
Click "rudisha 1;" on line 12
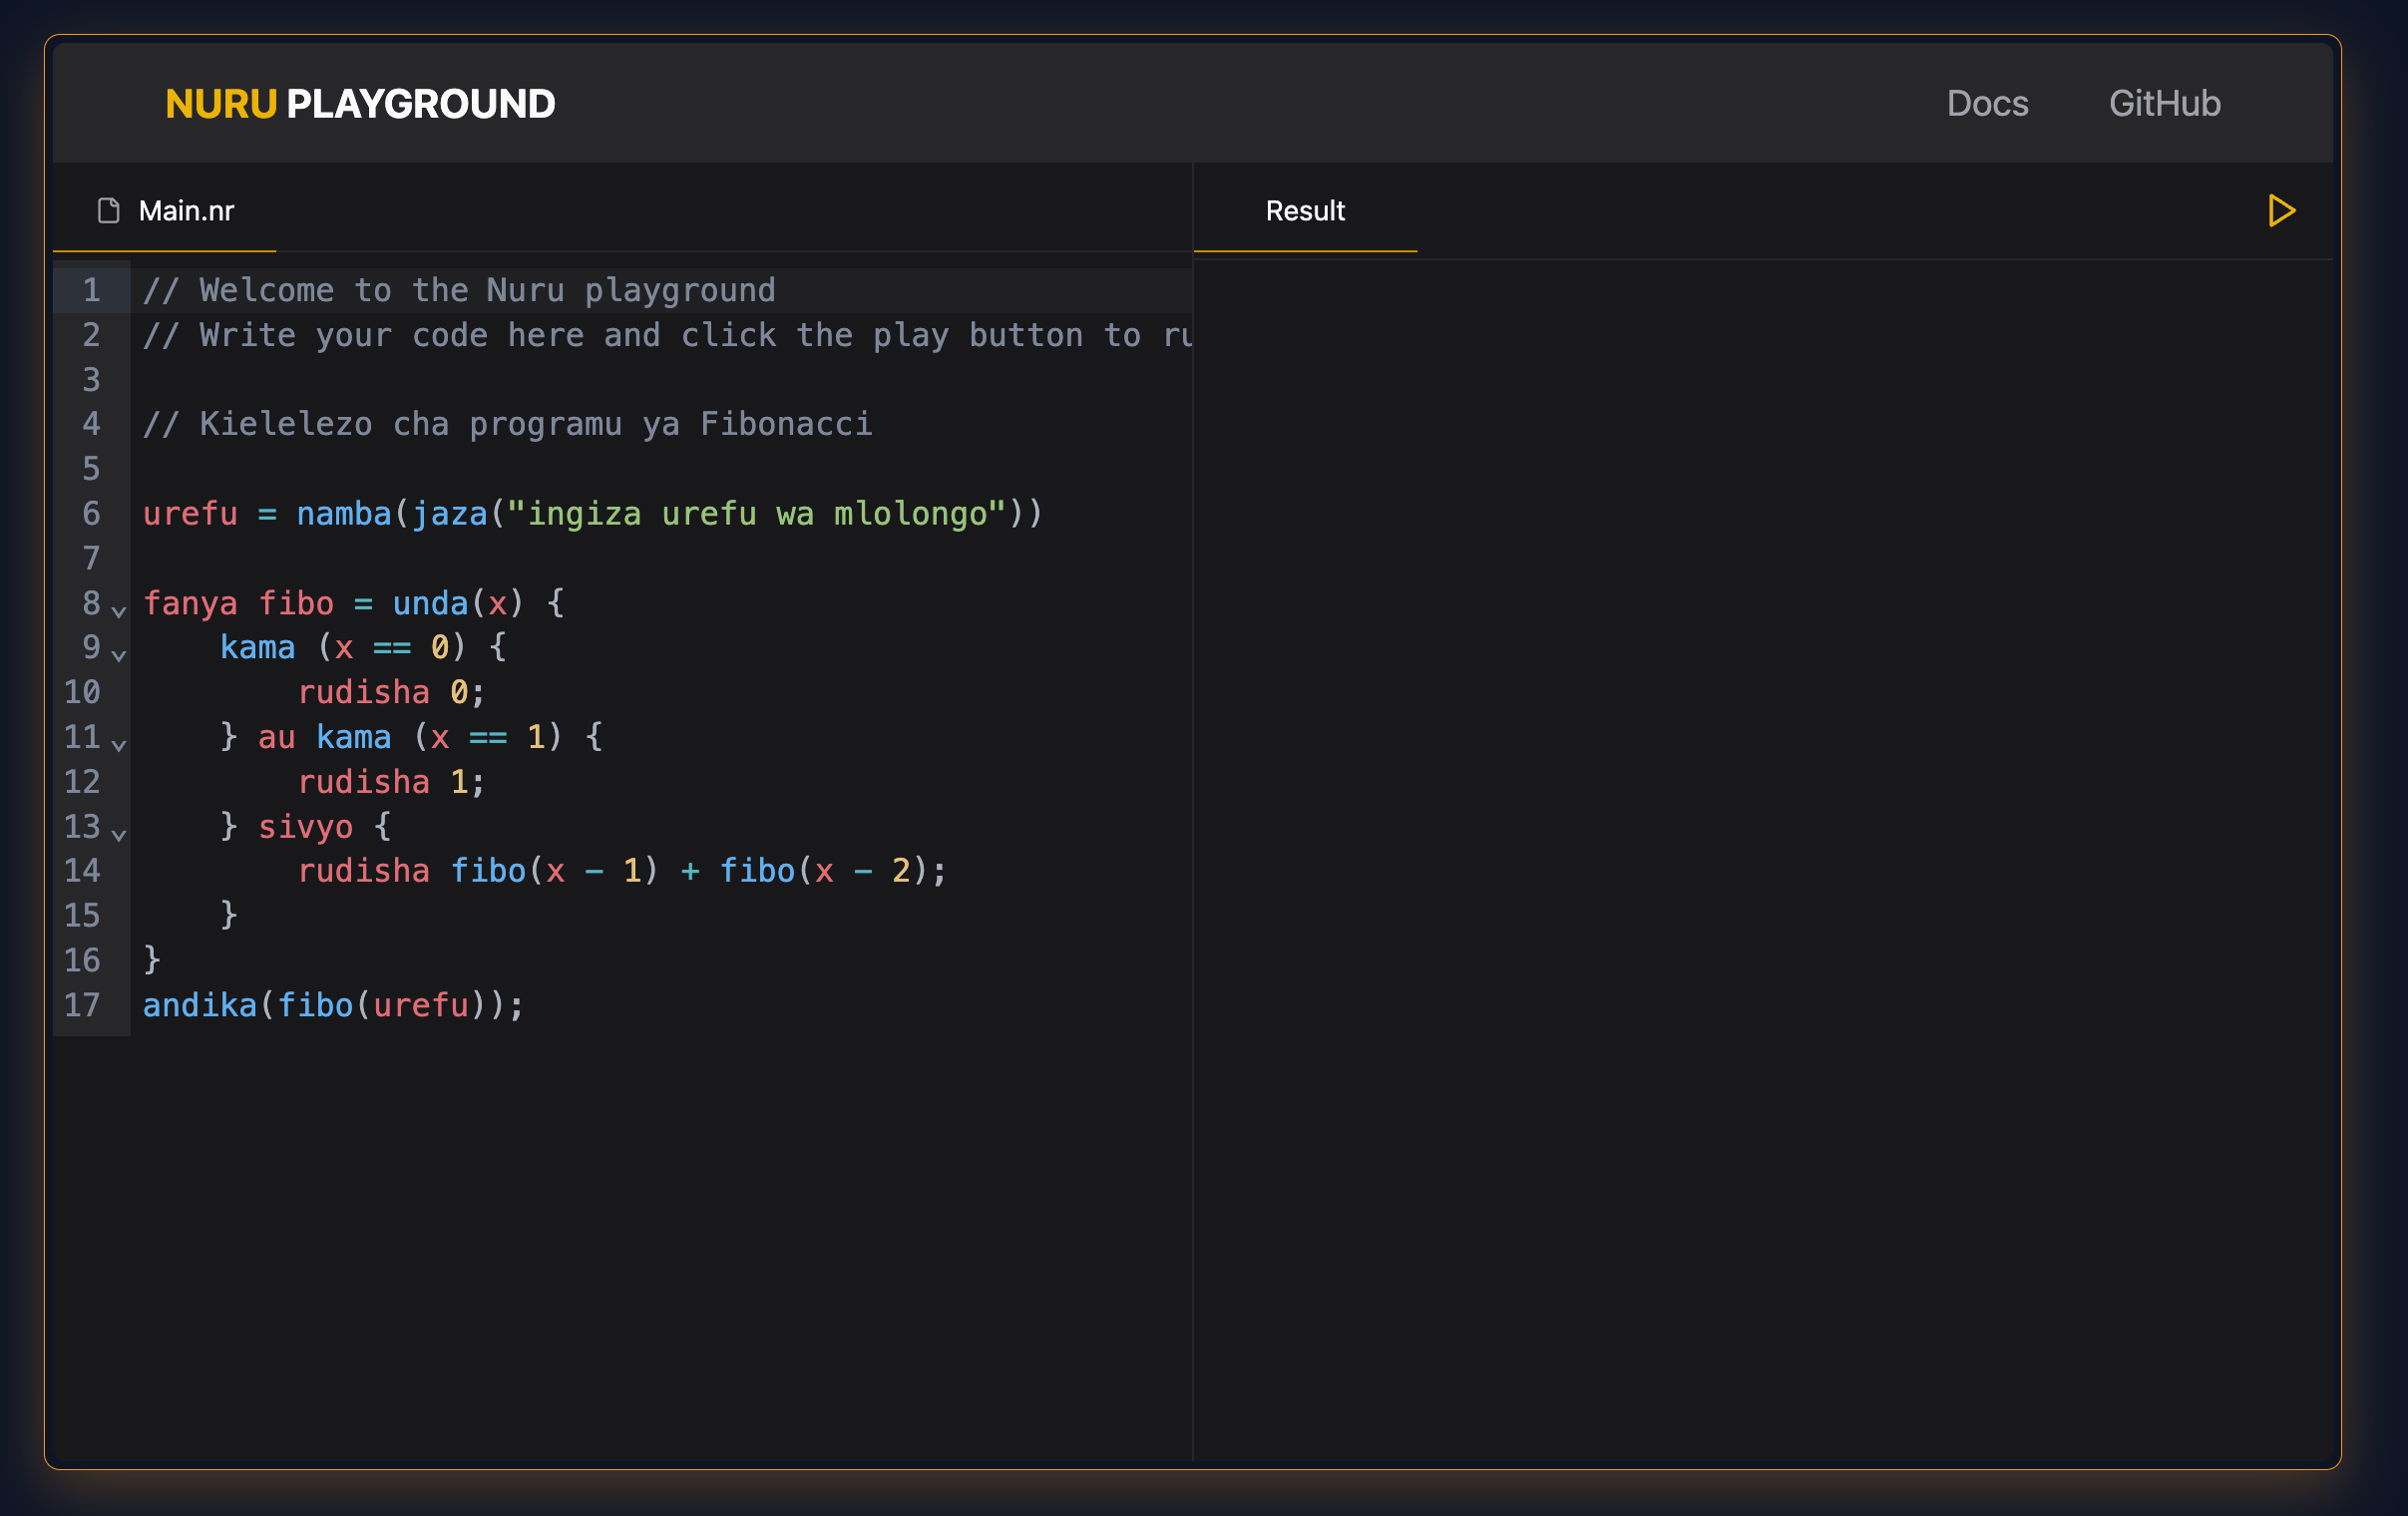click(391, 781)
